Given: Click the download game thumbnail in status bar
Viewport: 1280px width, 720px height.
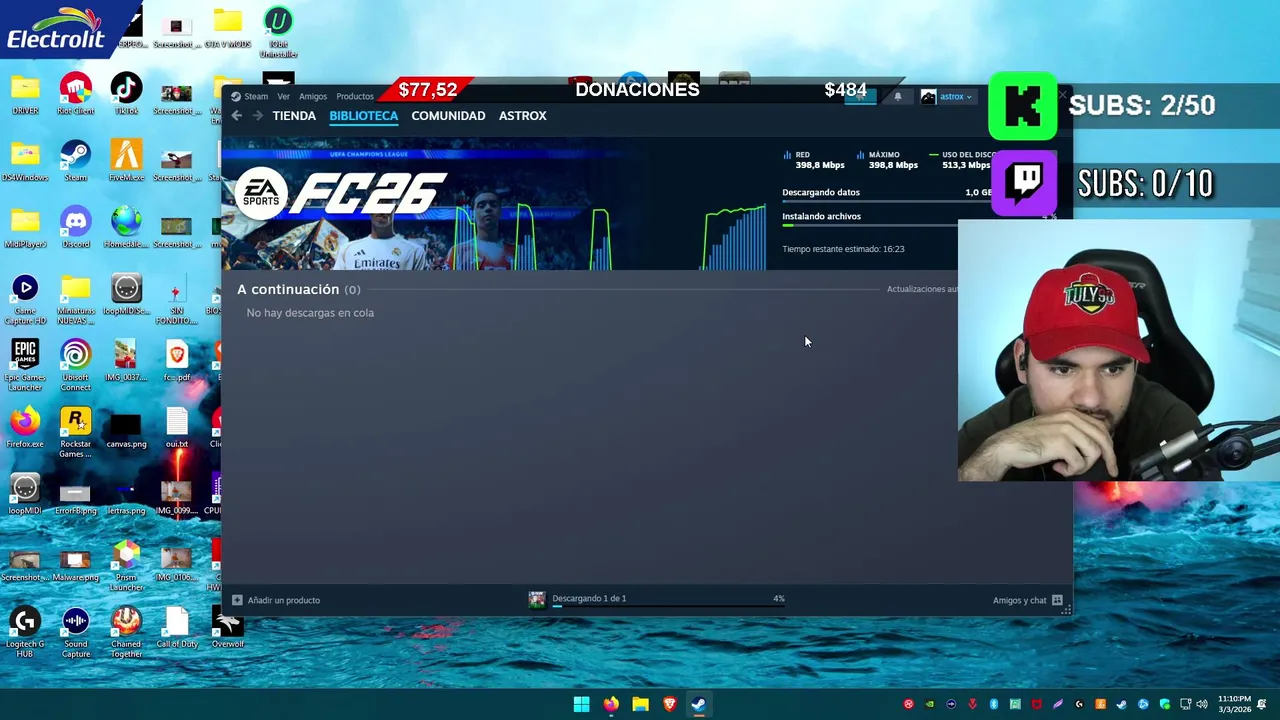Looking at the screenshot, I should (x=537, y=599).
